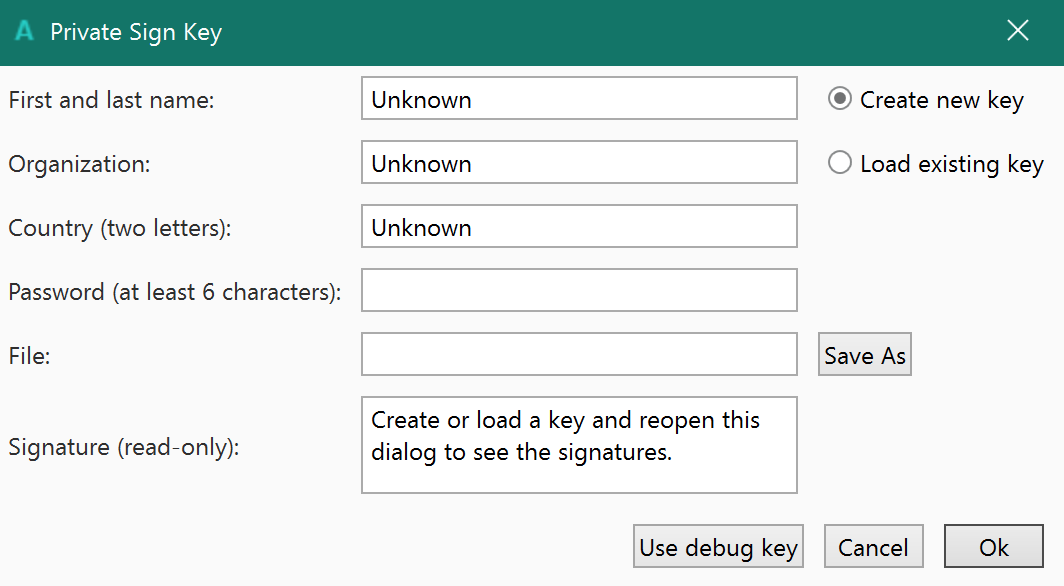The height and width of the screenshot is (586, 1064).
Task: Click the read-only Signature text area
Action: 579,445
